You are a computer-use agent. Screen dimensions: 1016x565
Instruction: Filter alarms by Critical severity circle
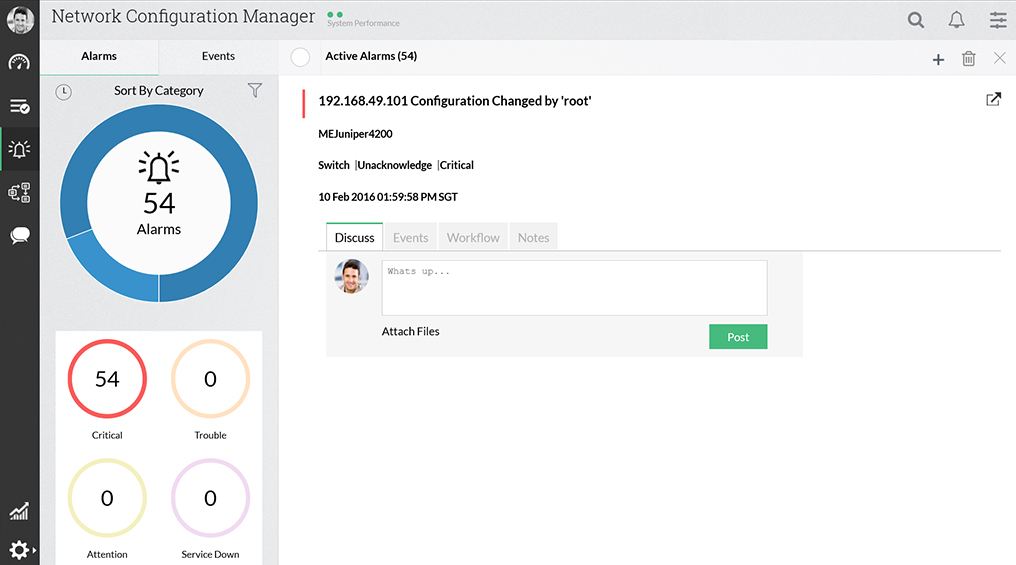pos(107,379)
